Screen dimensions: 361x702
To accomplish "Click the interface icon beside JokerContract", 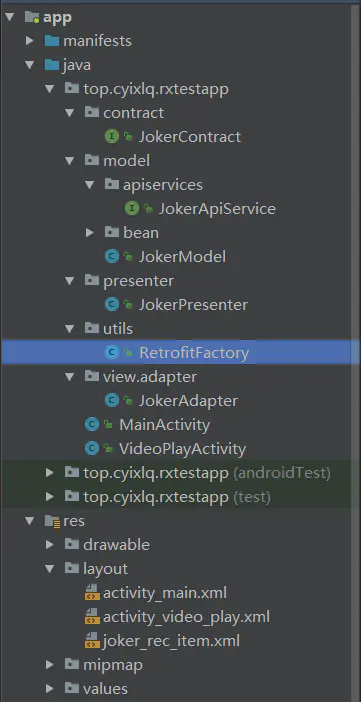I will 112,136.
